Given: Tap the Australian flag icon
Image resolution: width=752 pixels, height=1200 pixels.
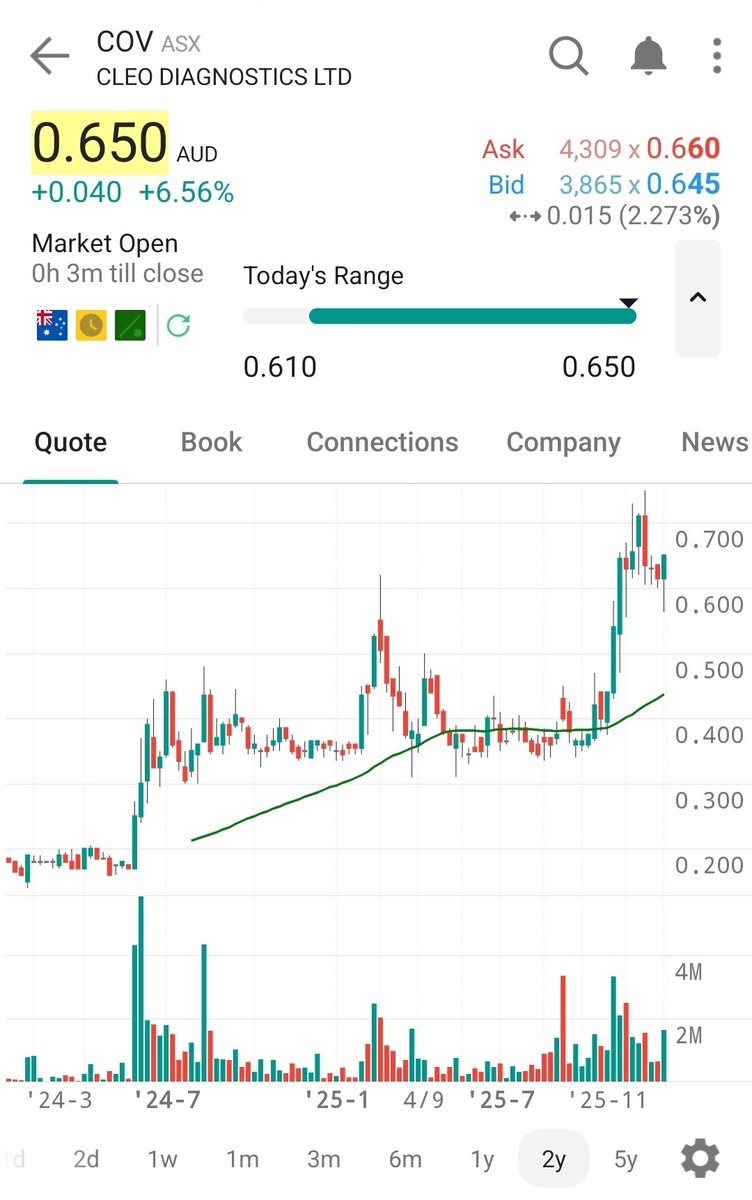Looking at the screenshot, I should click(x=52, y=325).
